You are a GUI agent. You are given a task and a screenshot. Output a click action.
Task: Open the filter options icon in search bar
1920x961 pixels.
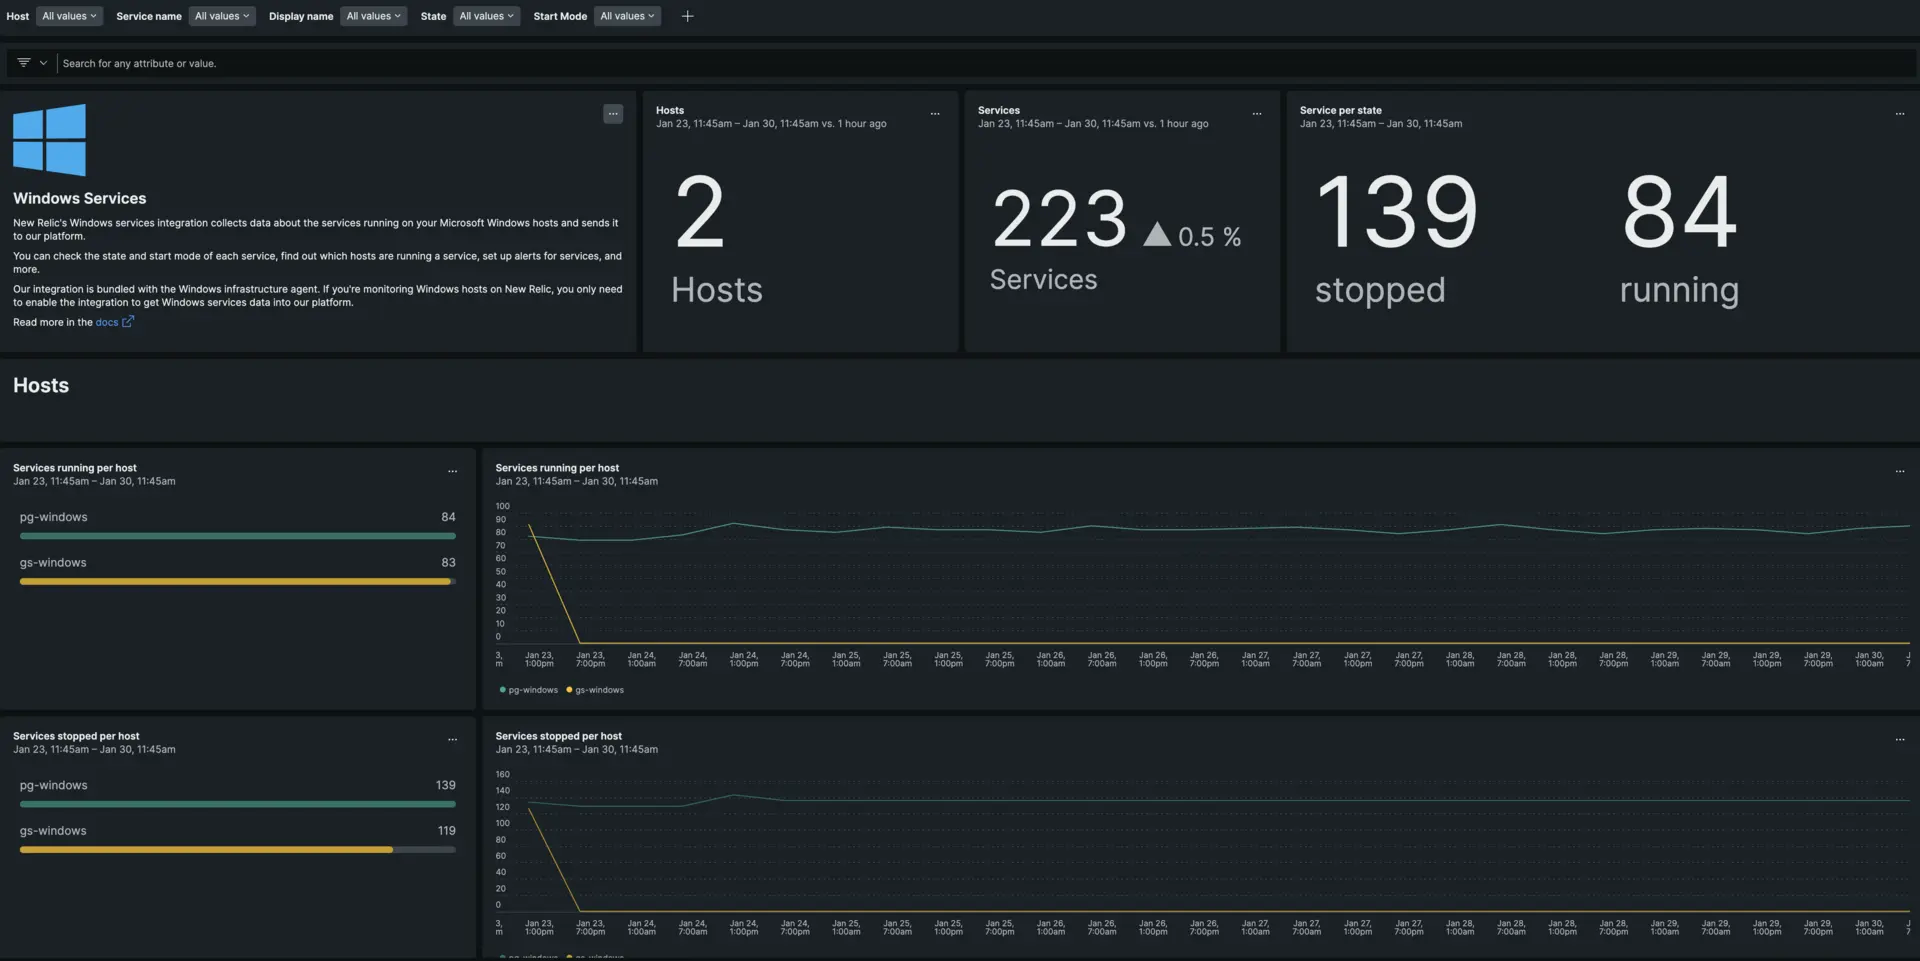tap(24, 63)
